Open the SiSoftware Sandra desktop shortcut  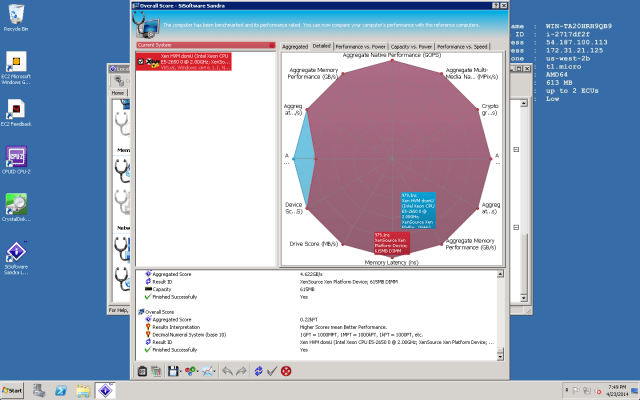(x=16, y=258)
